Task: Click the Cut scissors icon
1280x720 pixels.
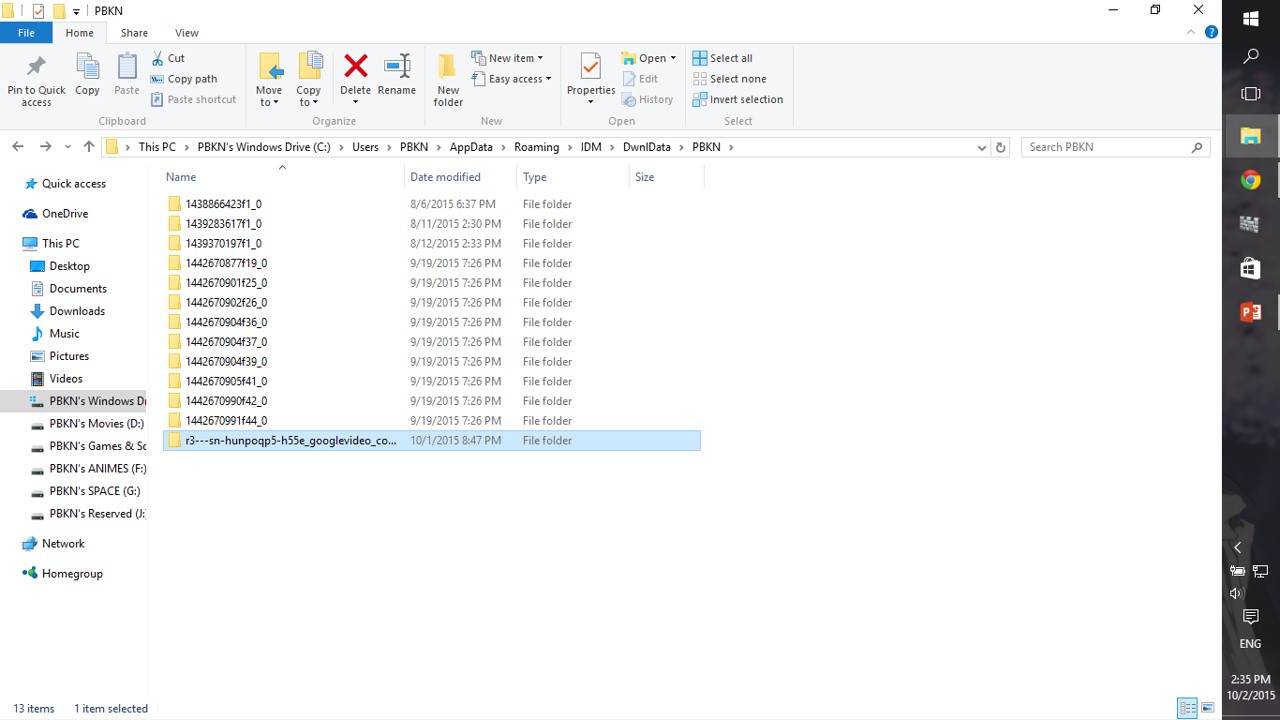Action: [158, 58]
